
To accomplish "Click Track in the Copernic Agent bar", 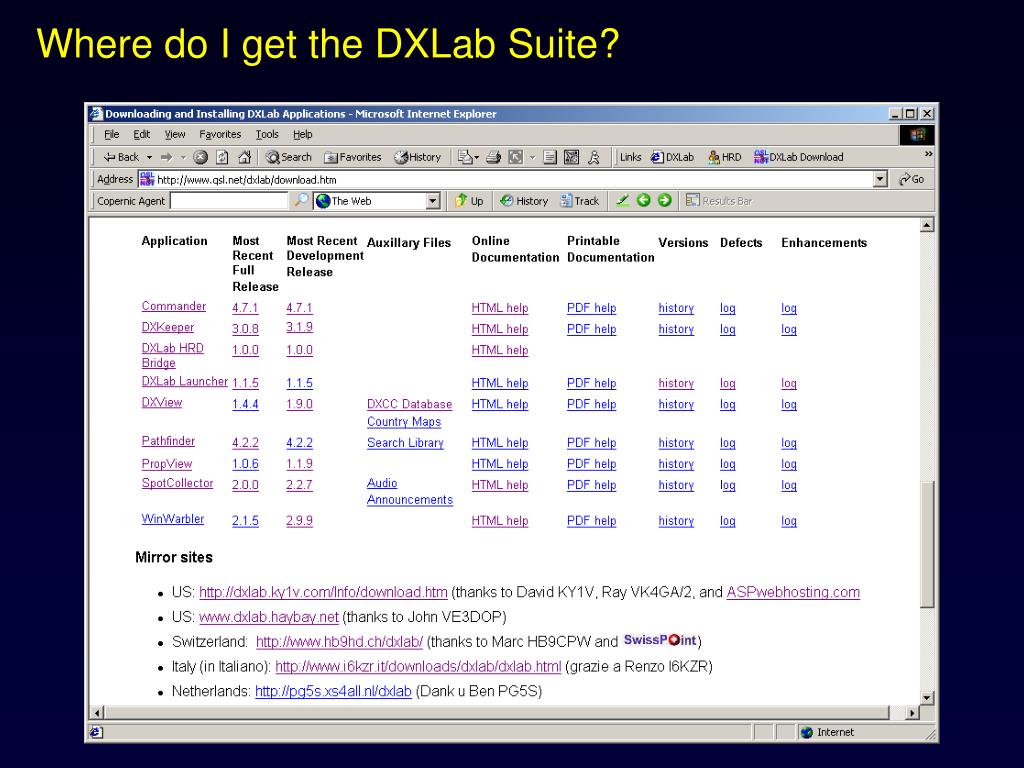I will pyautogui.click(x=580, y=200).
